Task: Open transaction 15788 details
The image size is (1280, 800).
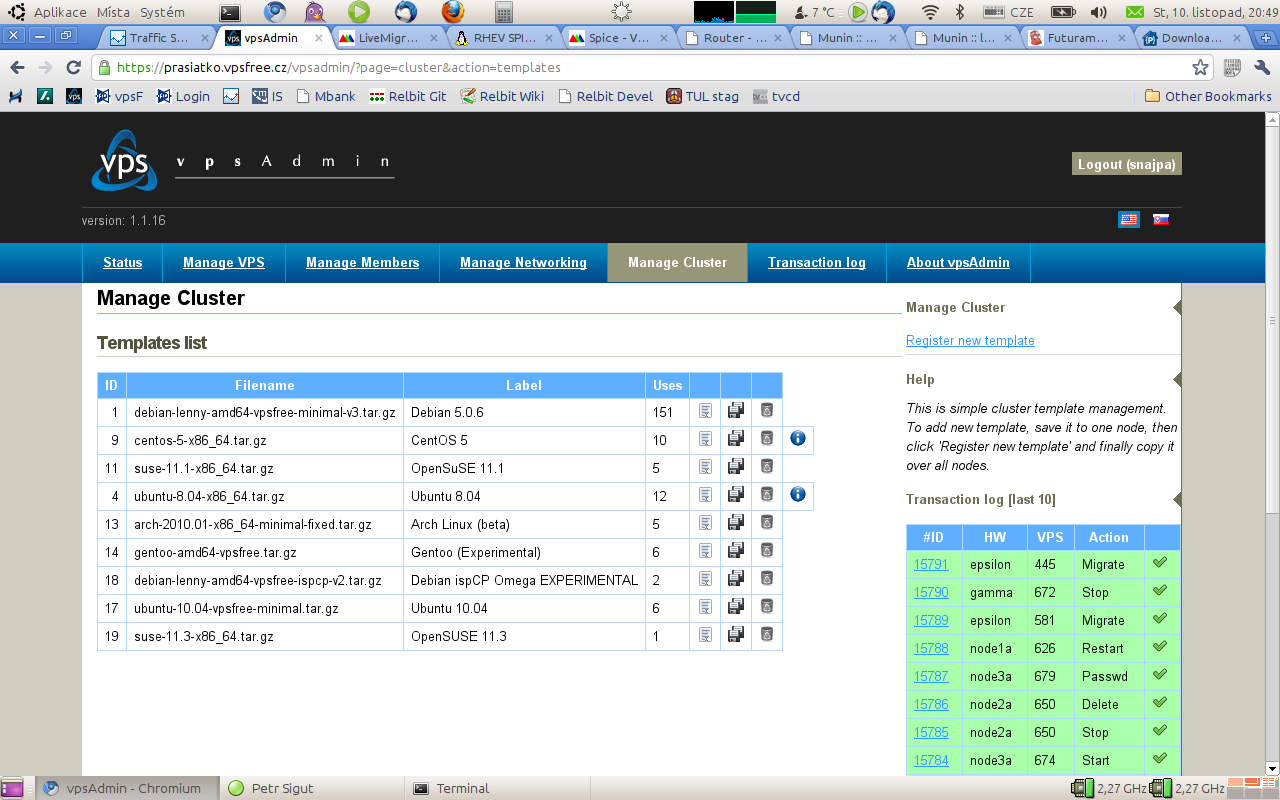Action: 931,649
